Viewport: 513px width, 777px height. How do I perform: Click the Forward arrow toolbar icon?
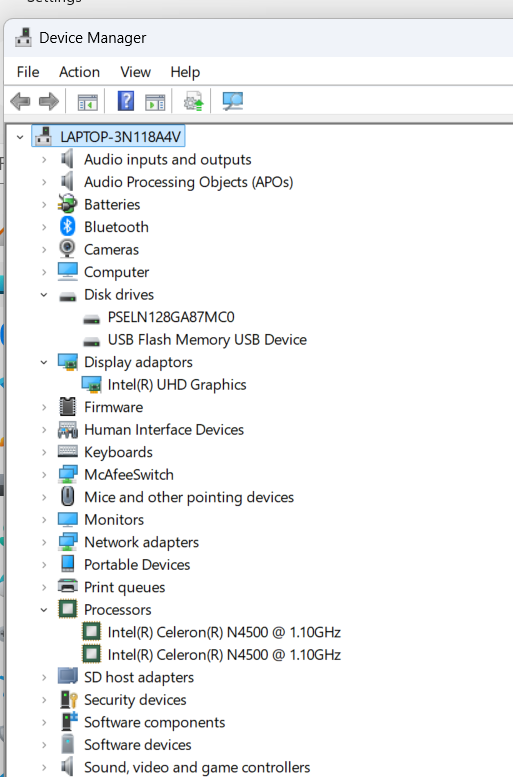point(49,102)
